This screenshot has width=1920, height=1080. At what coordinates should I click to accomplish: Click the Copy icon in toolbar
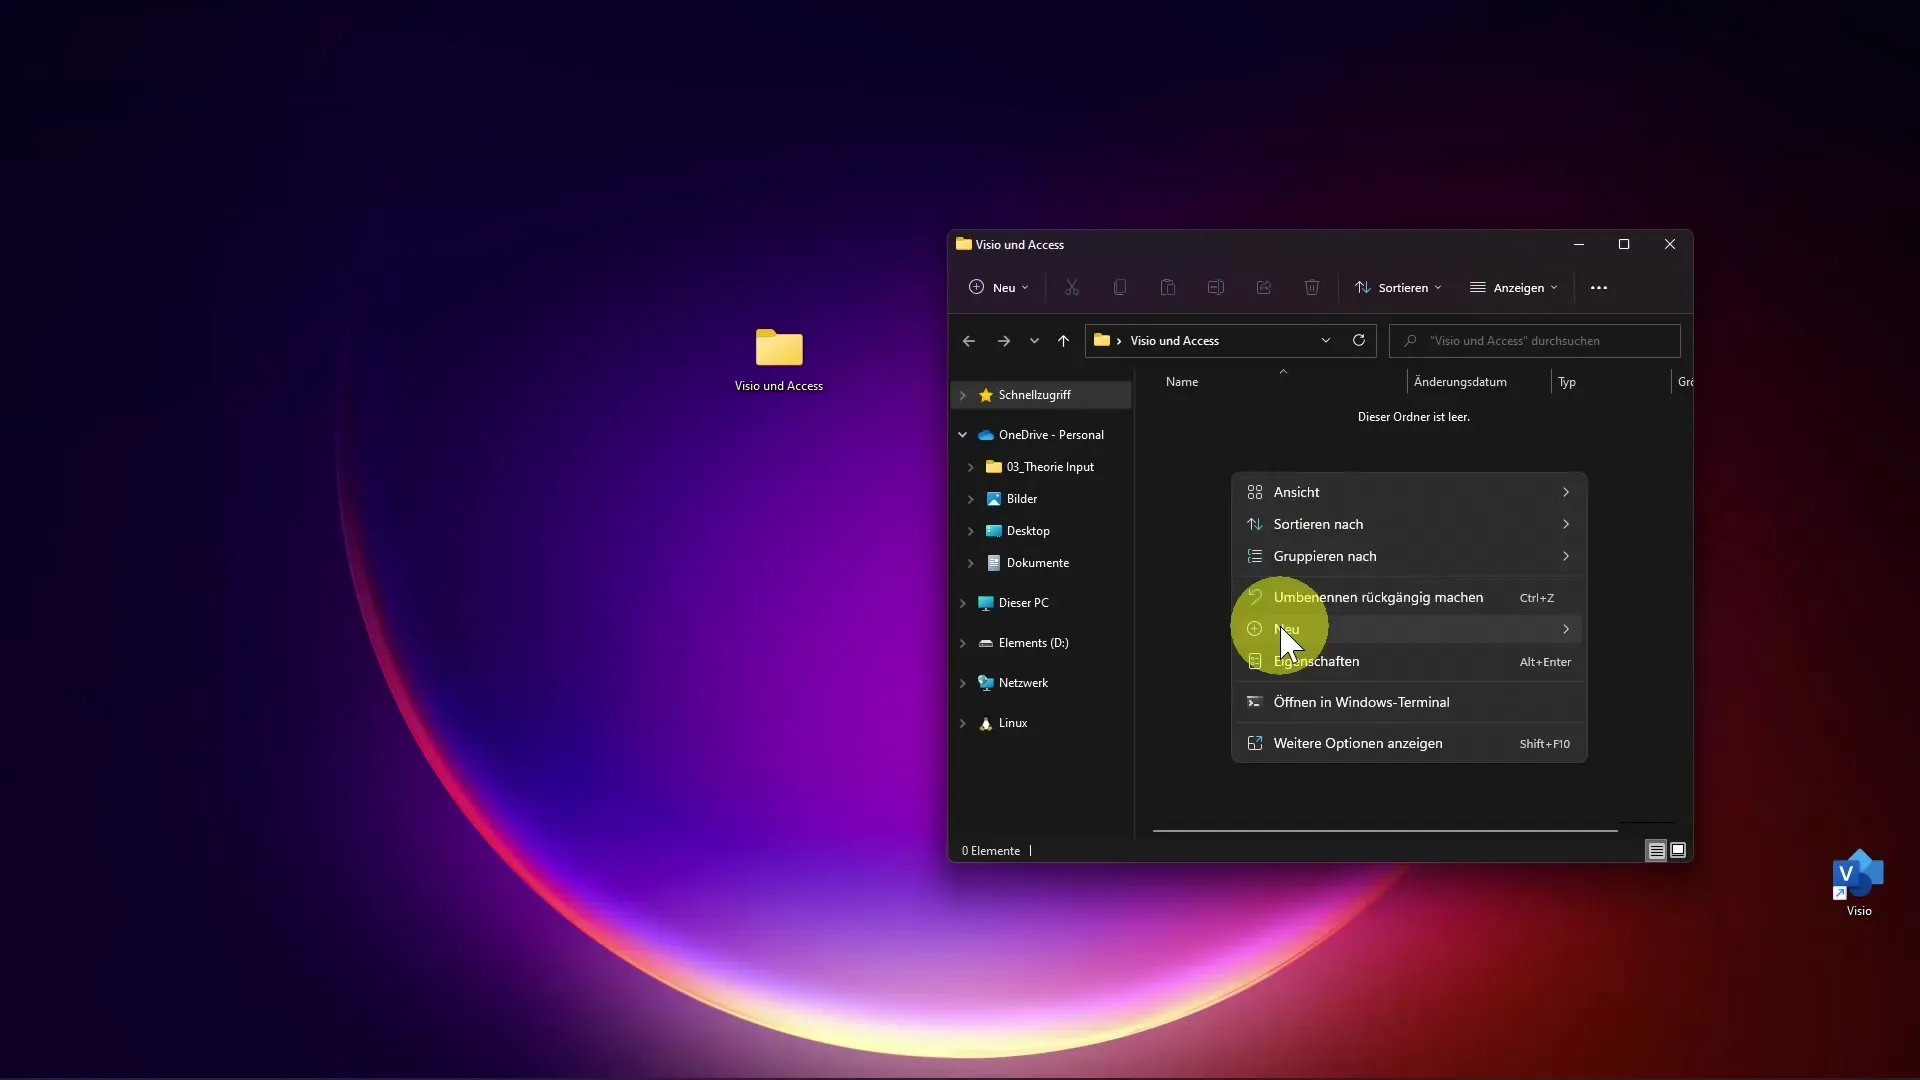tap(1119, 287)
